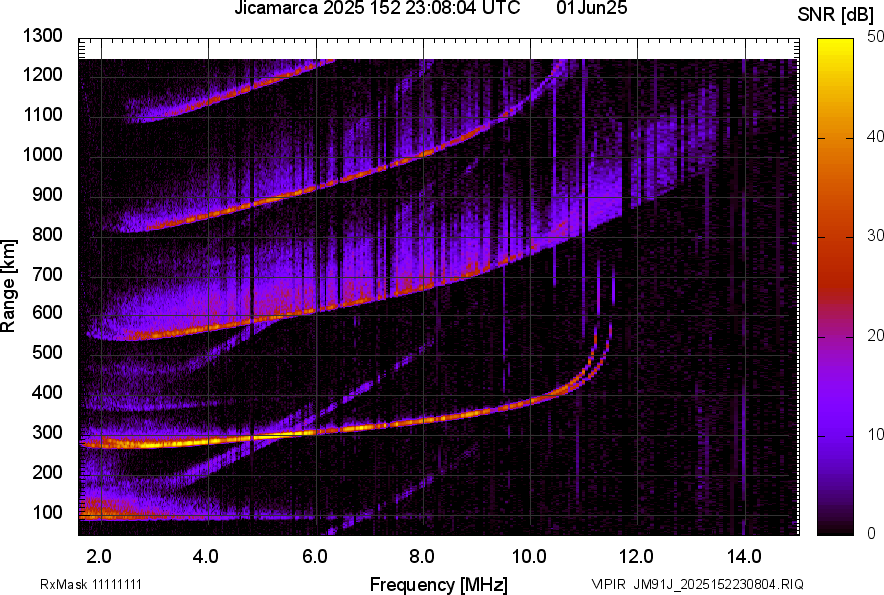Click the 1300 range tick label
Screen dimensions: 884x595
42,36
